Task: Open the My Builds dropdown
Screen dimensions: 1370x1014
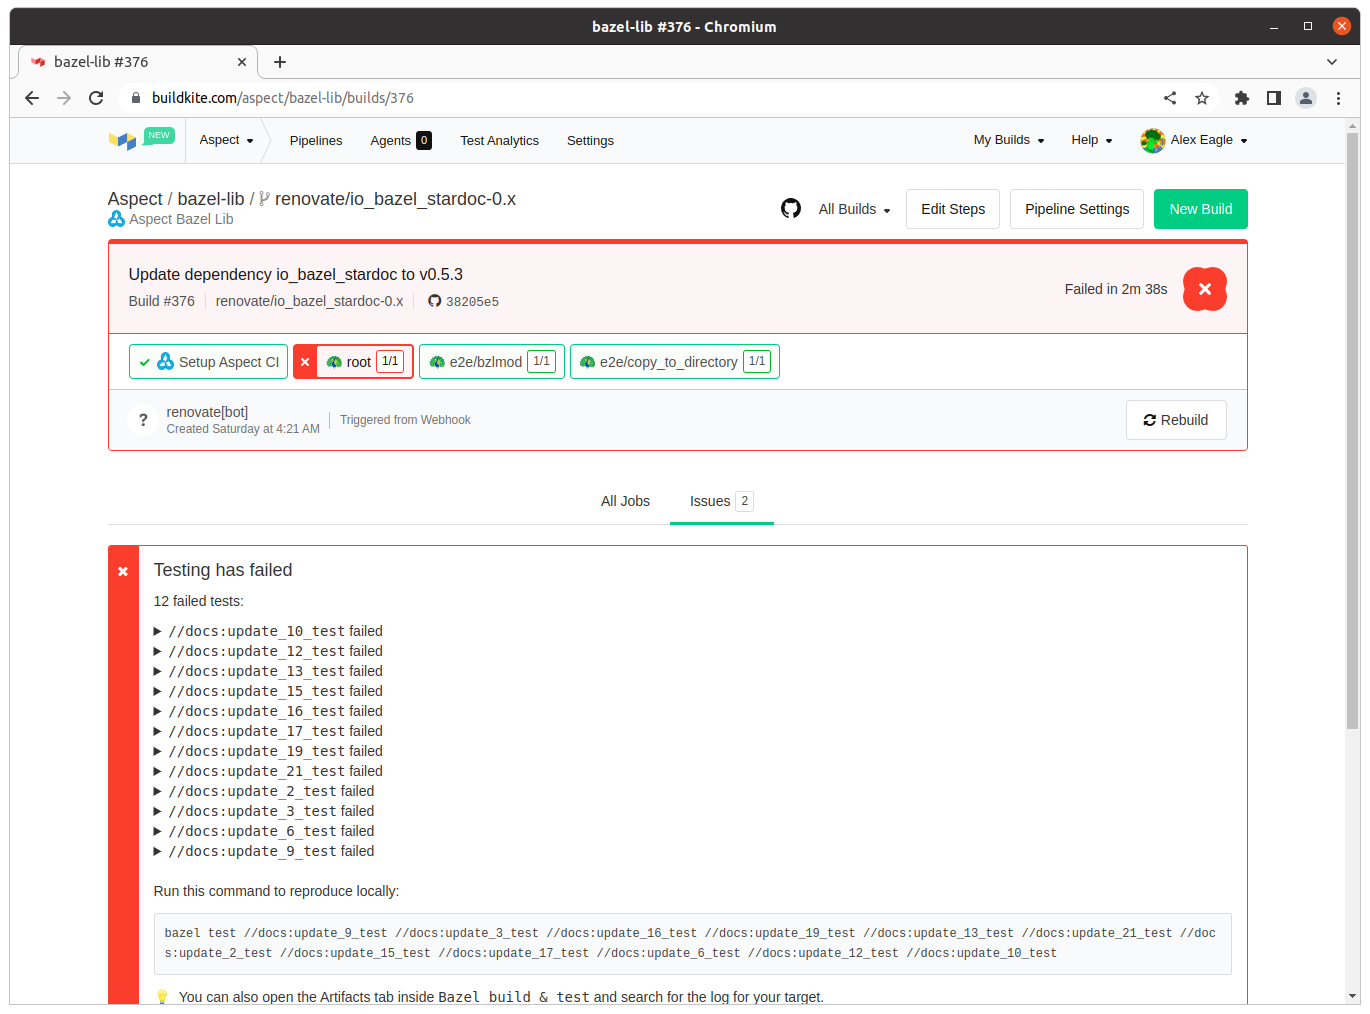Action: pos(1009,140)
